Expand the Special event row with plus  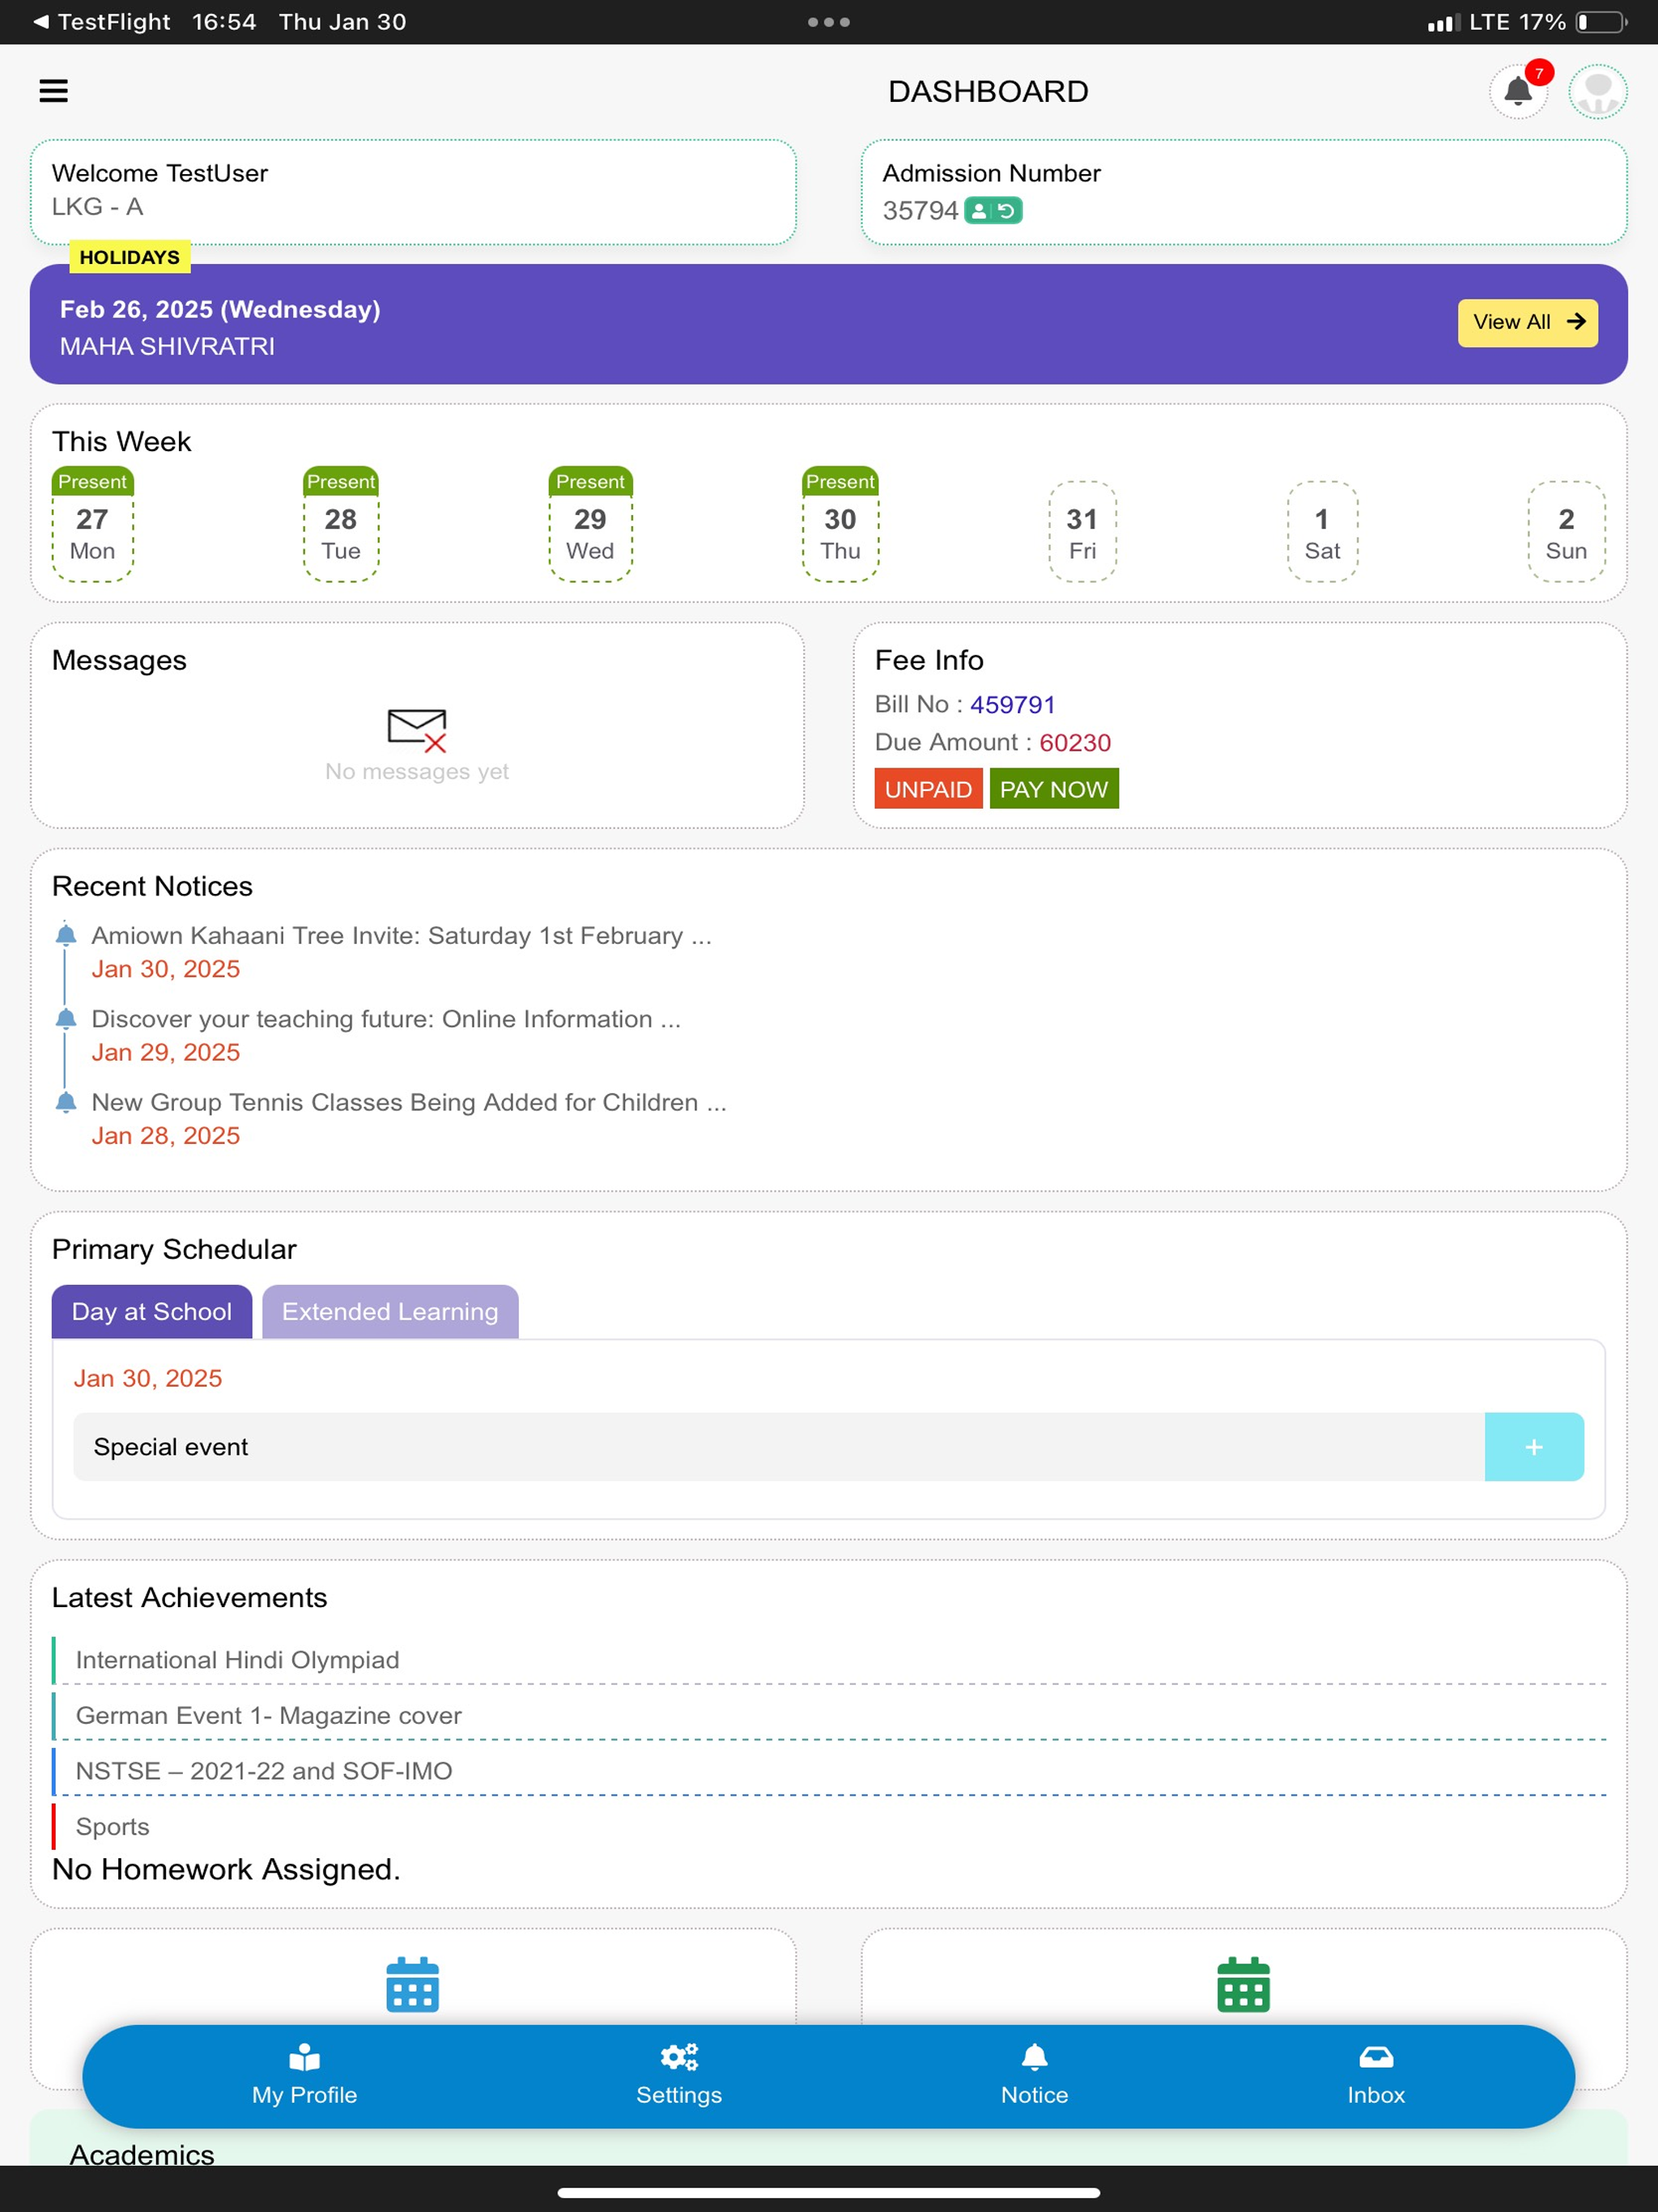(x=1534, y=1446)
